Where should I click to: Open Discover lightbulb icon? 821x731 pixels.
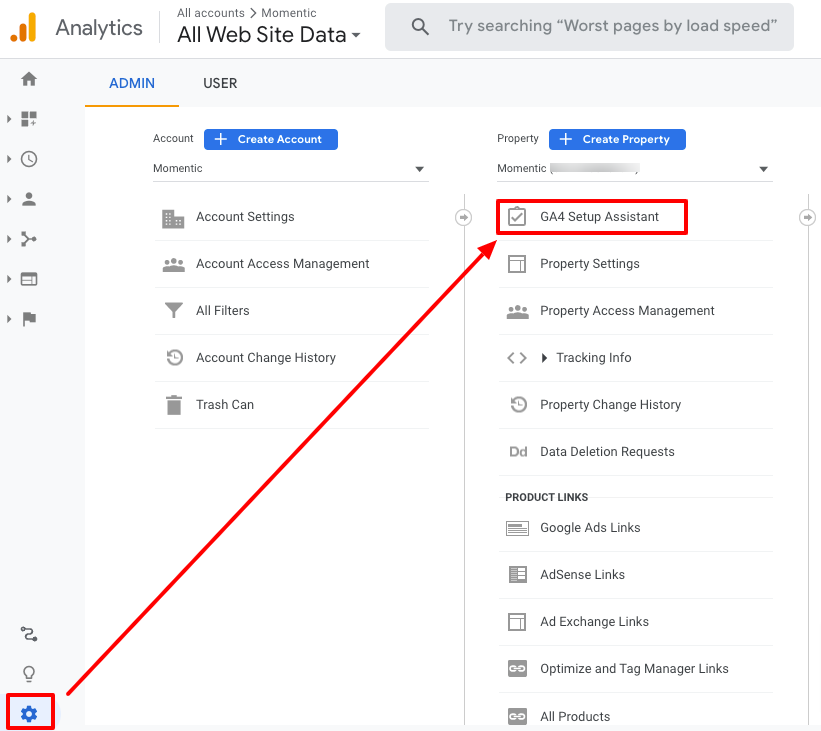point(29,673)
